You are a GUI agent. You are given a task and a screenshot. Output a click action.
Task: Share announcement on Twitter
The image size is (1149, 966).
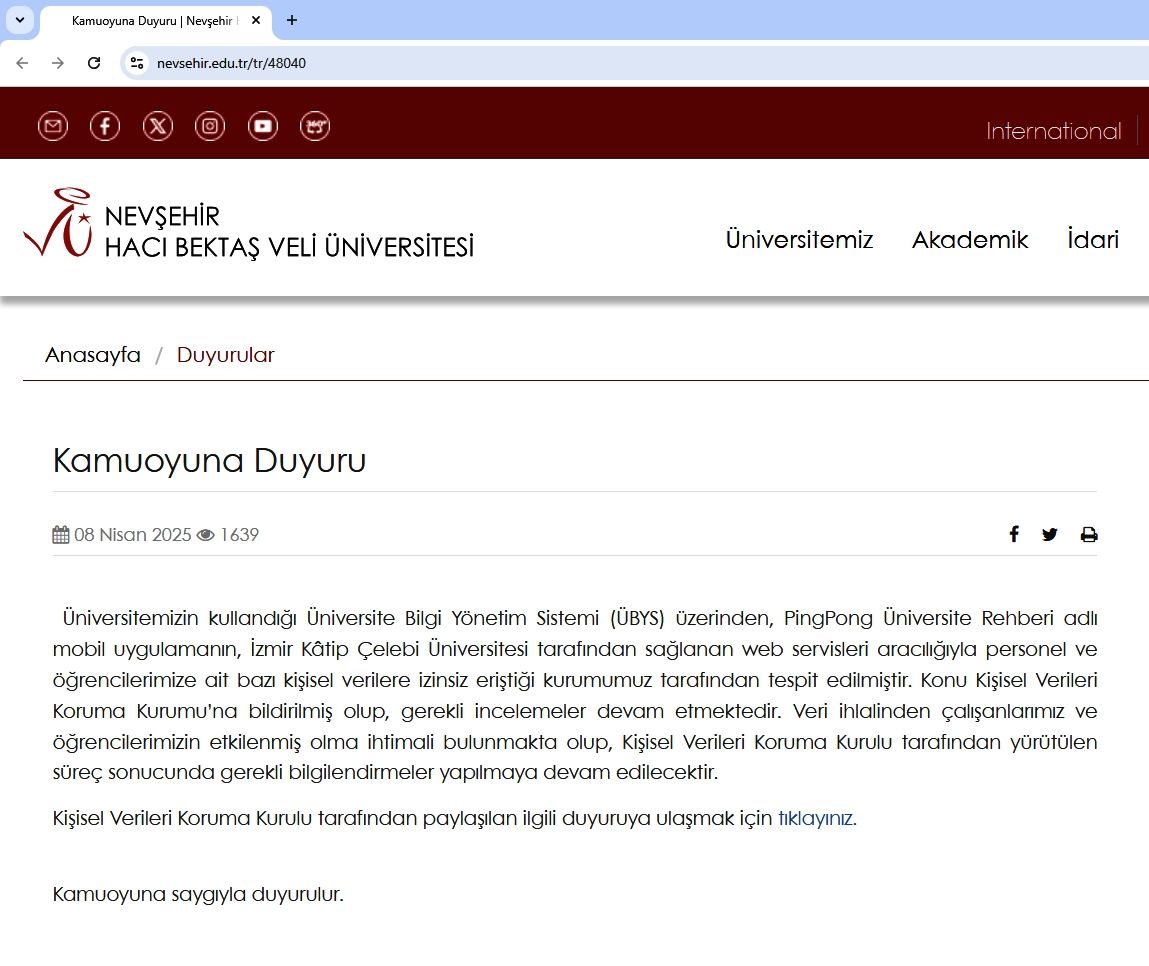coord(1049,534)
